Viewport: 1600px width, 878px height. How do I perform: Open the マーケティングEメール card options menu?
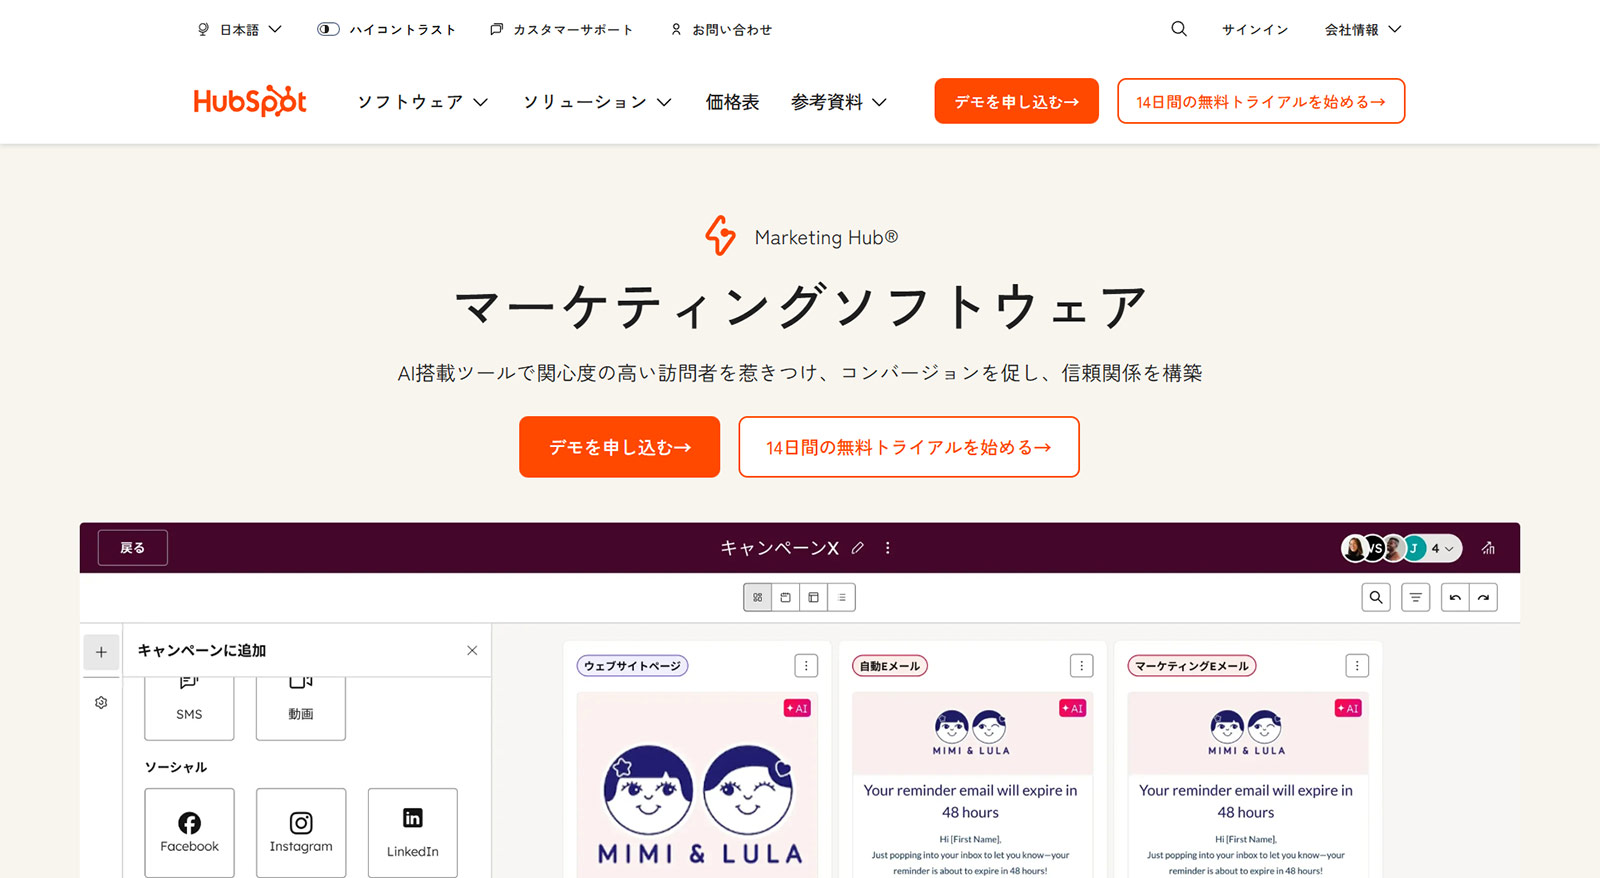coord(1357,666)
